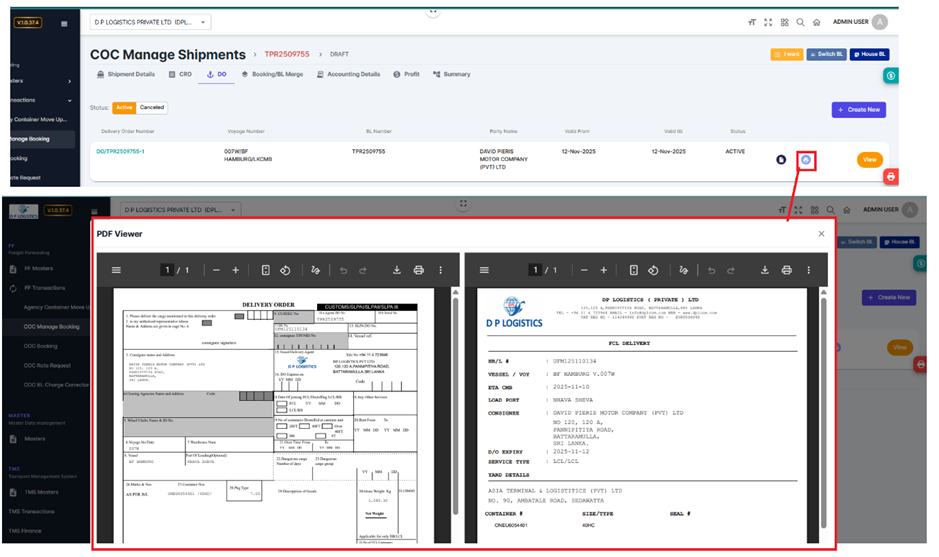
Task: Zoom out on the right PDF
Action: pos(583,270)
